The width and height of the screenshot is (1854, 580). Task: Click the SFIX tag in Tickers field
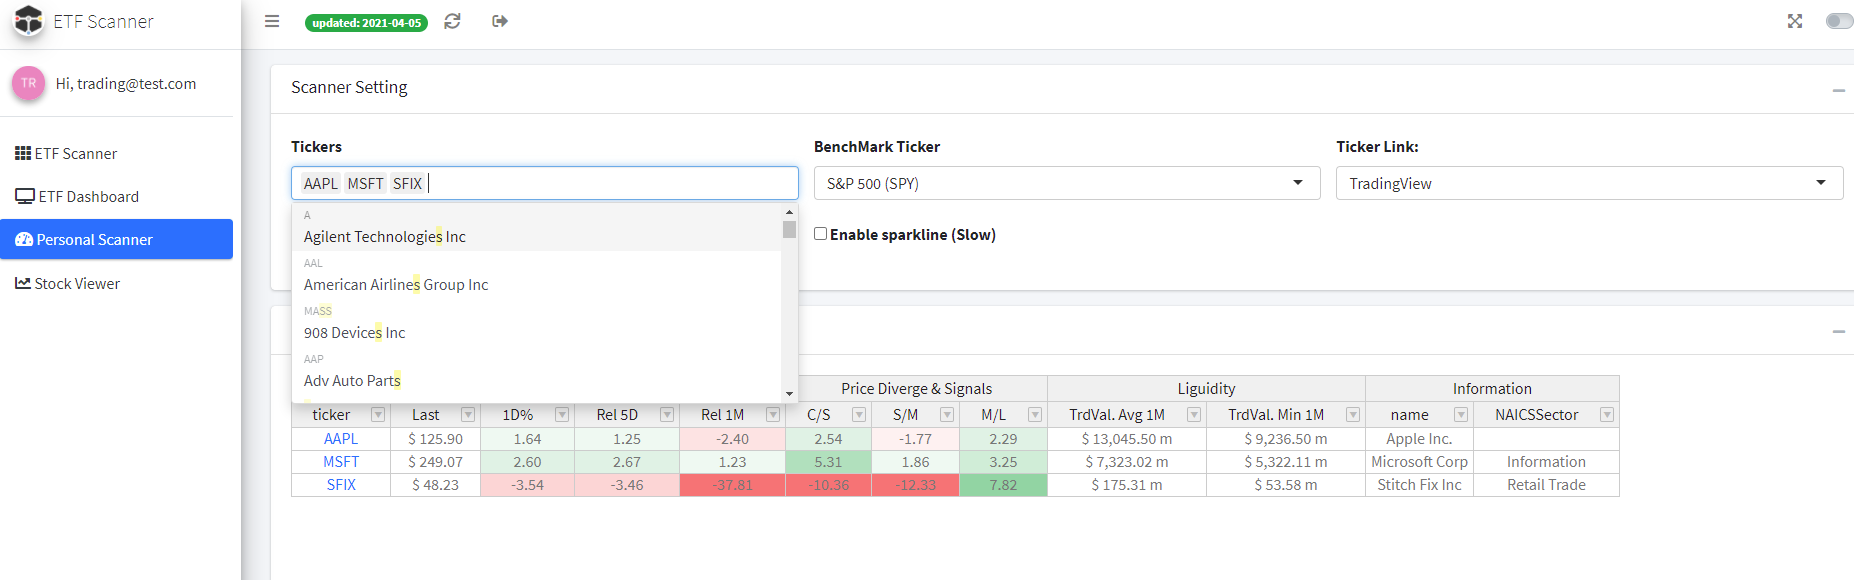pos(407,183)
